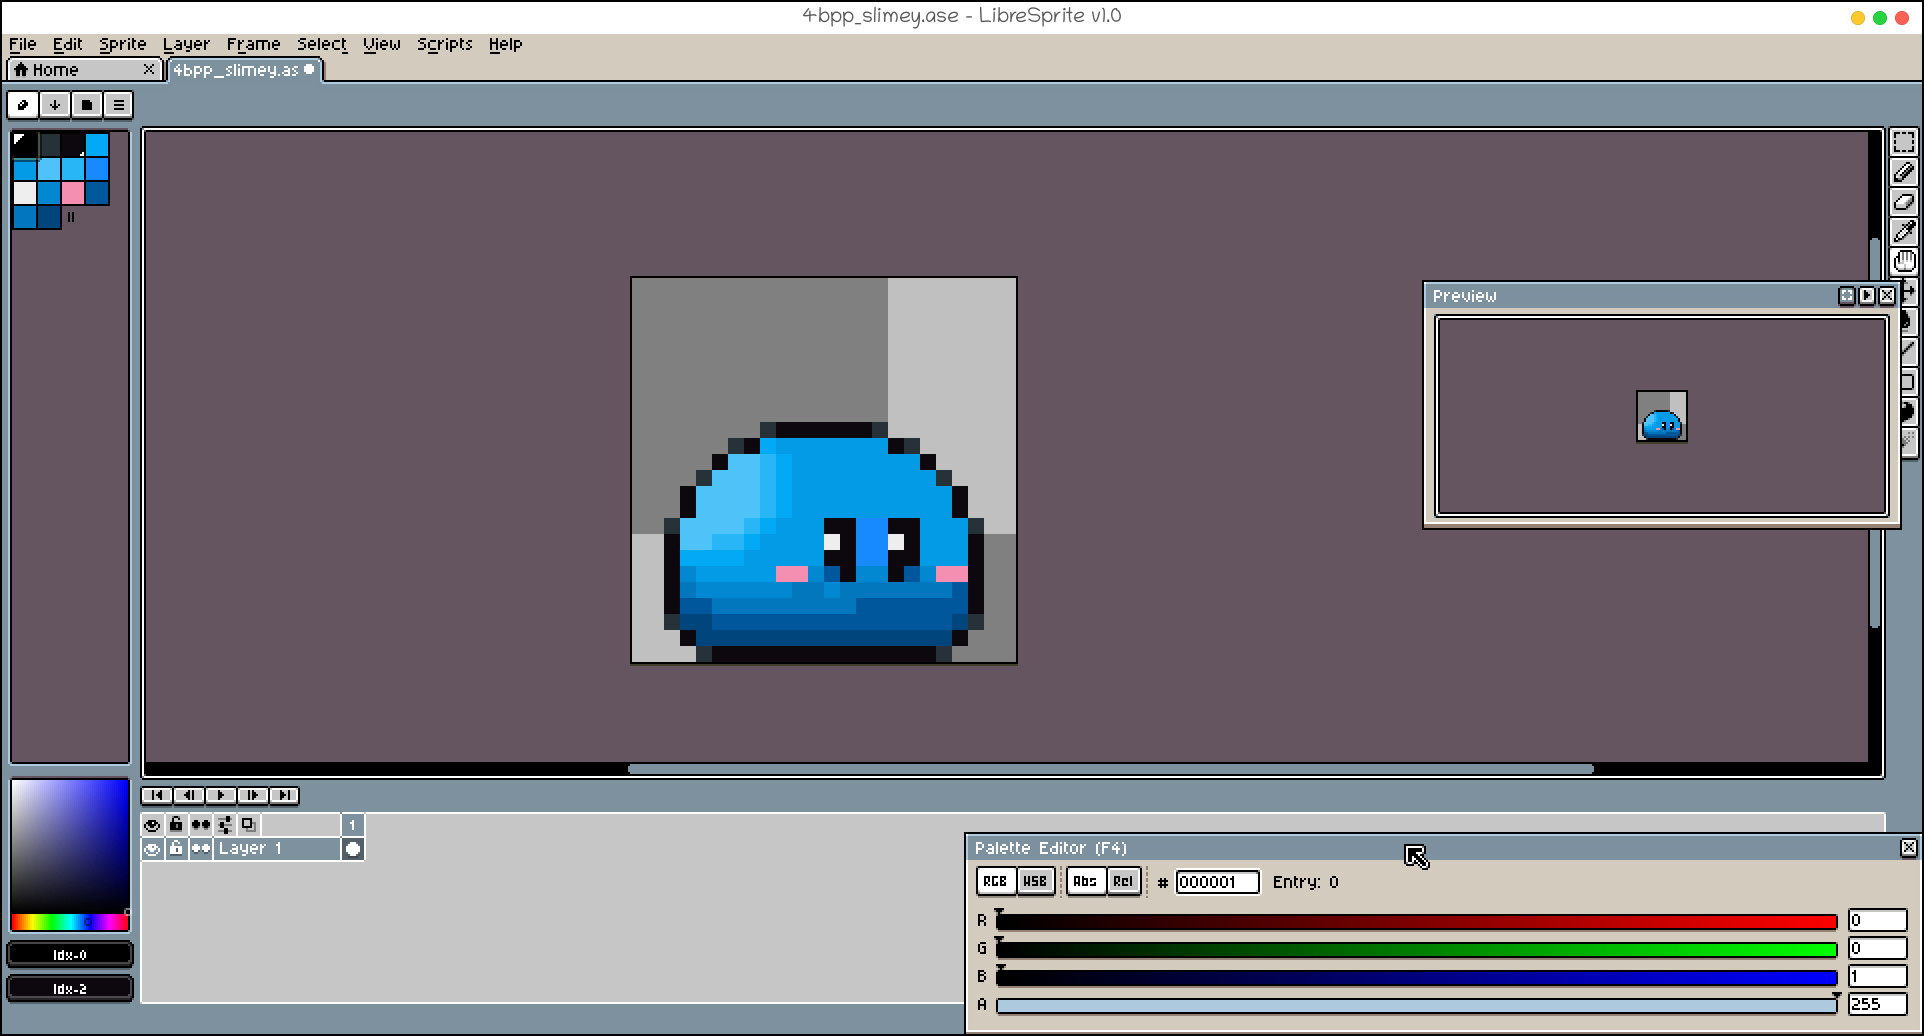
Task: Select Rel relative adjustment mode
Action: (1123, 881)
